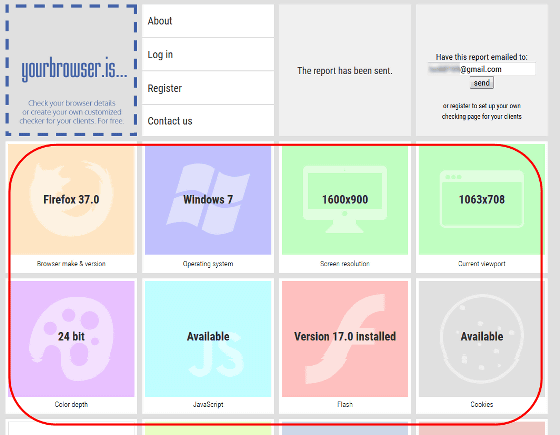
Task: Go to the Log in page
Action: click(208, 54)
